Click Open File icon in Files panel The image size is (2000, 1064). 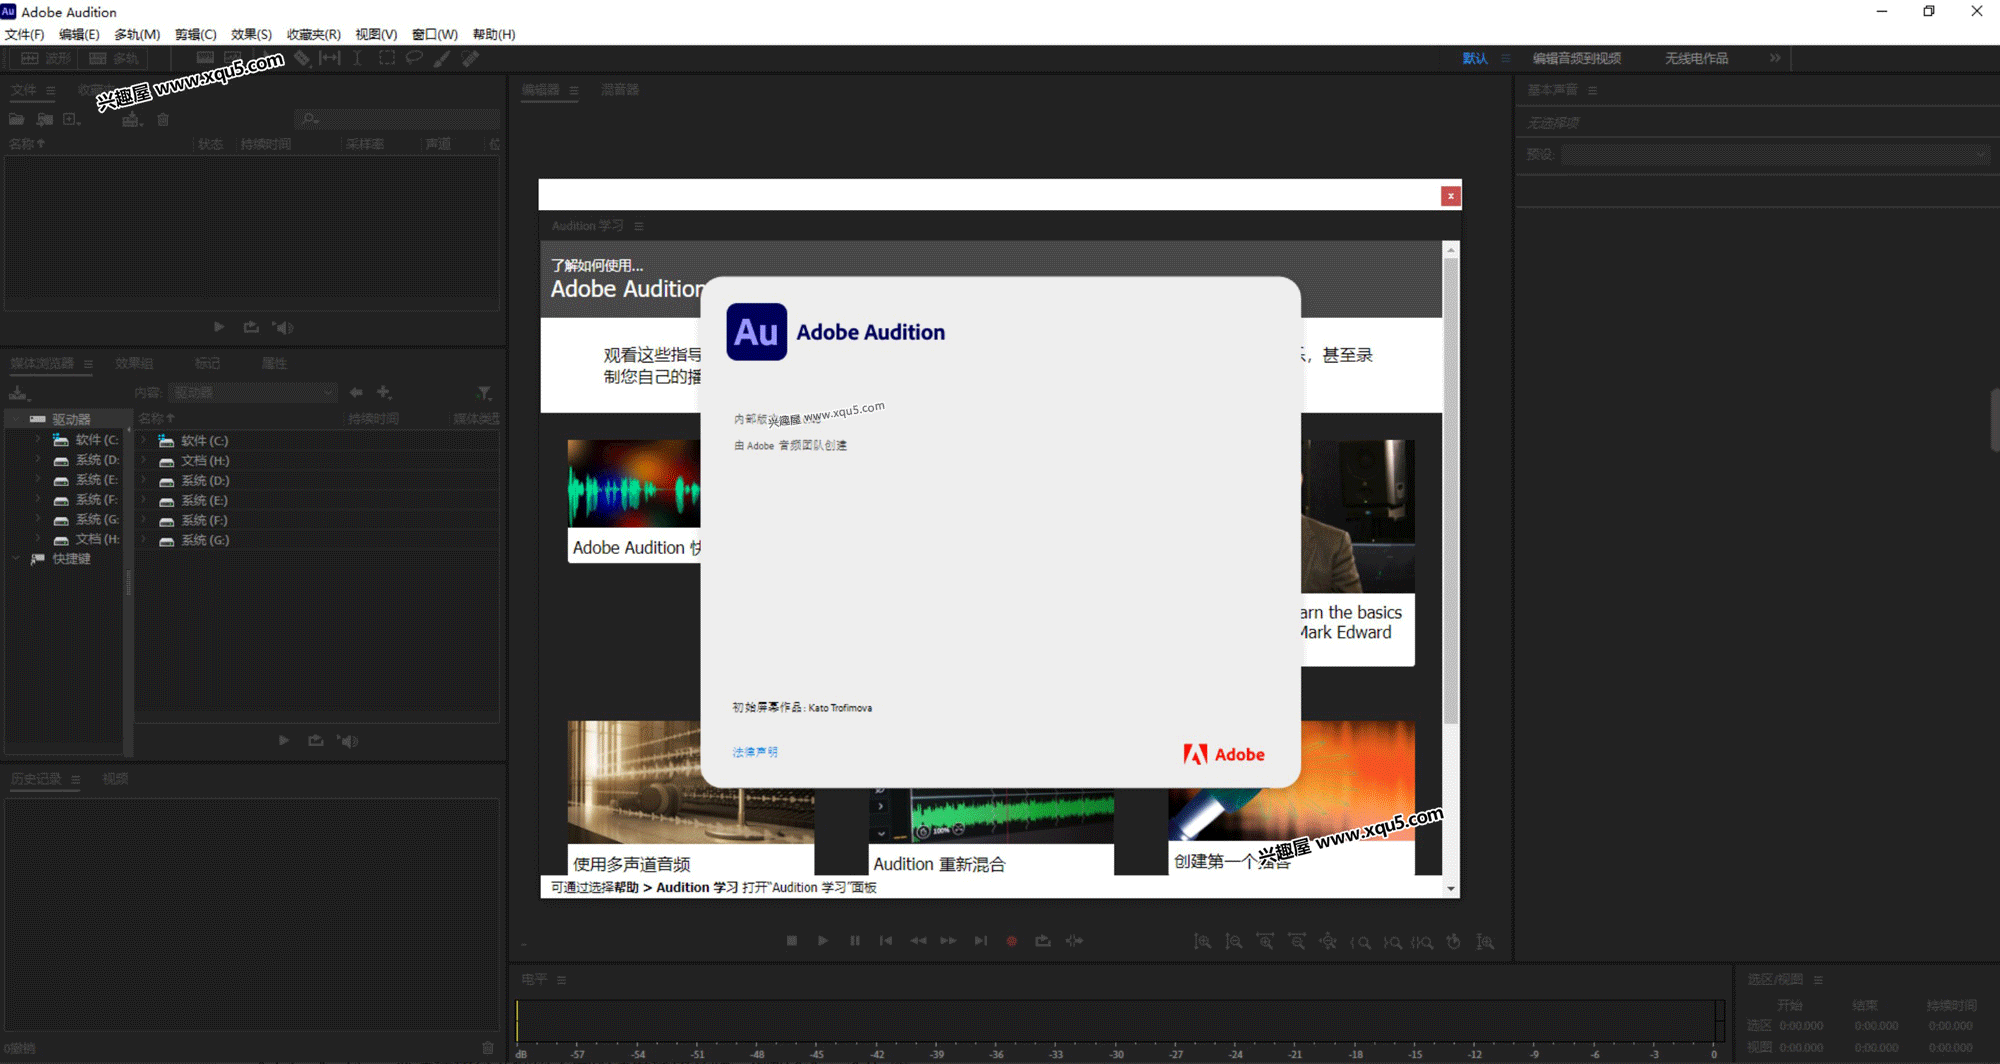(x=17, y=120)
